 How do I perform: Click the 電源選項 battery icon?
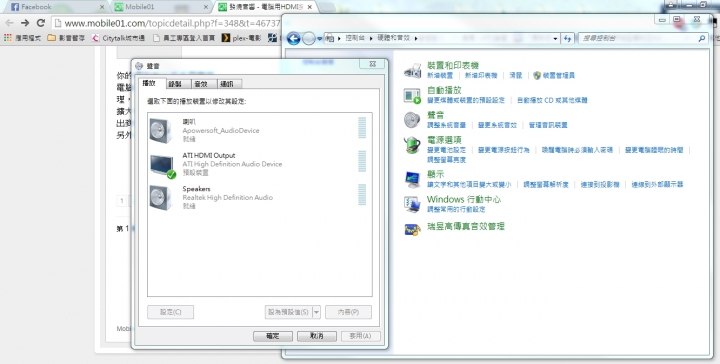point(412,145)
